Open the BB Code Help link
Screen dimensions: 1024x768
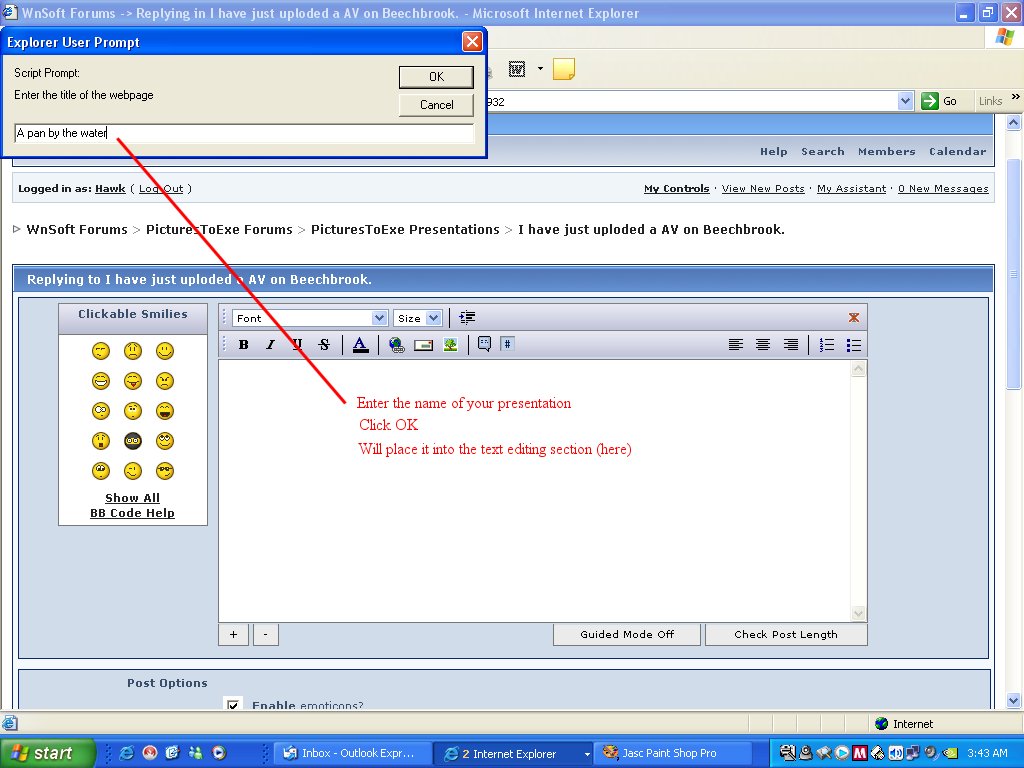point(133,513)
